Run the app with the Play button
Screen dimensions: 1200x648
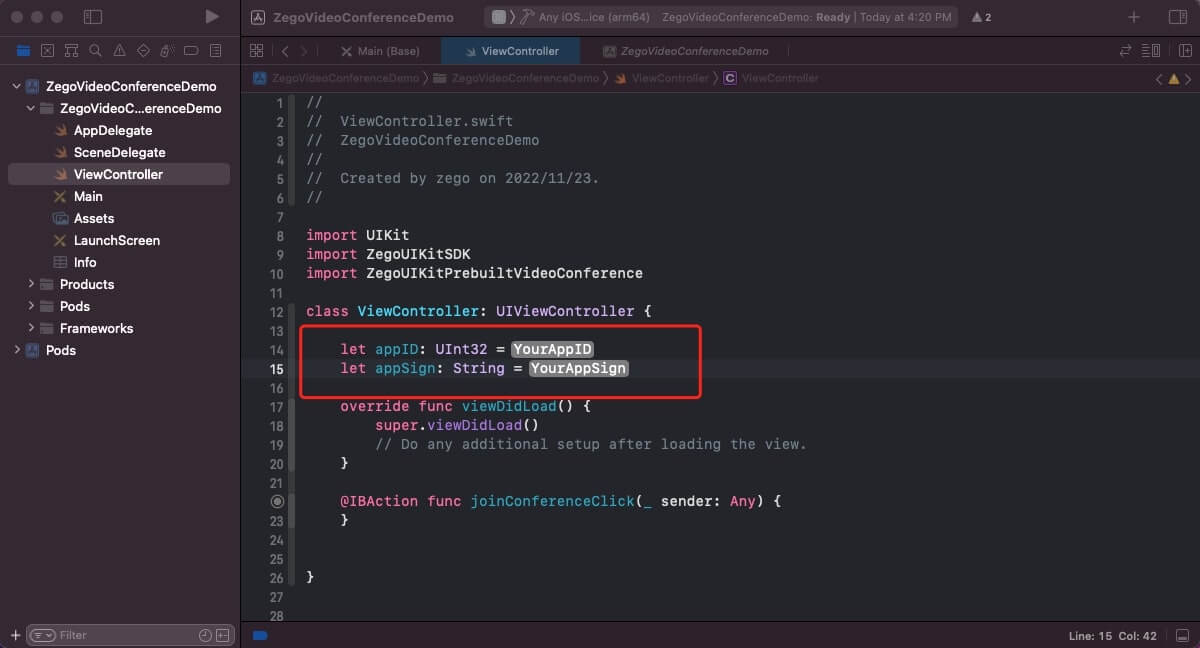211,17
